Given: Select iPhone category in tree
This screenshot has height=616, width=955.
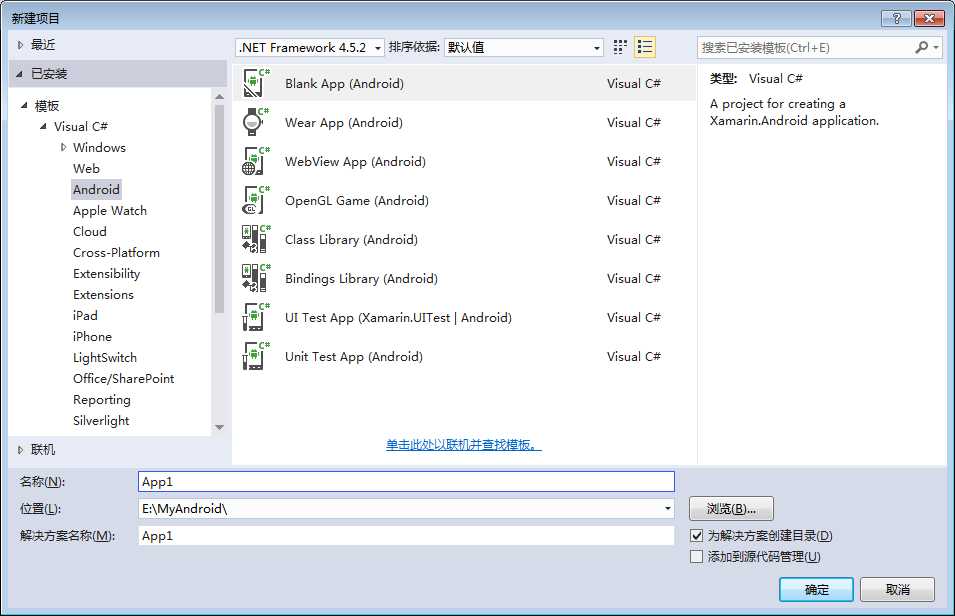Looking at the screenshot, I should (x=92, y=337).
